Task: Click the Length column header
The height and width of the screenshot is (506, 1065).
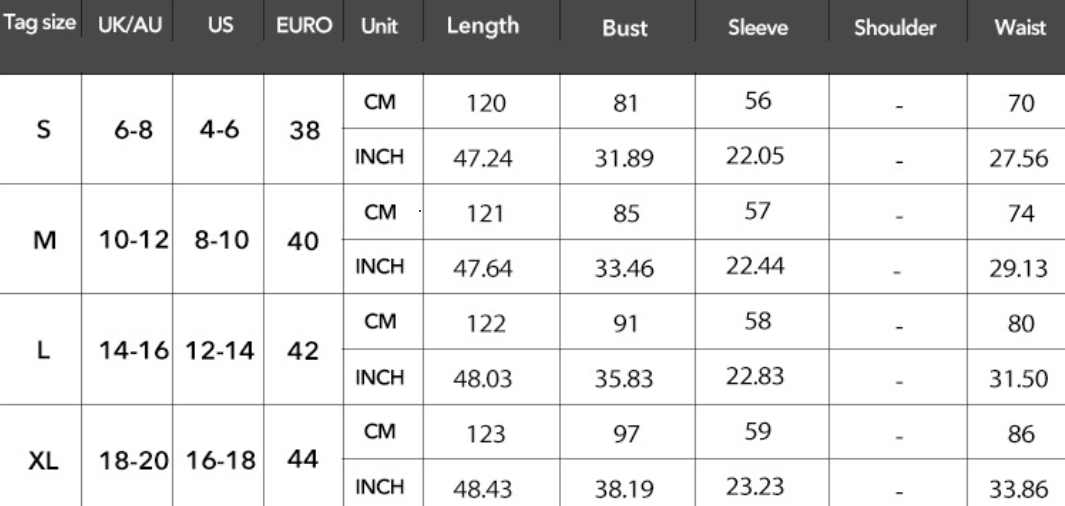Action: [482, 27]
